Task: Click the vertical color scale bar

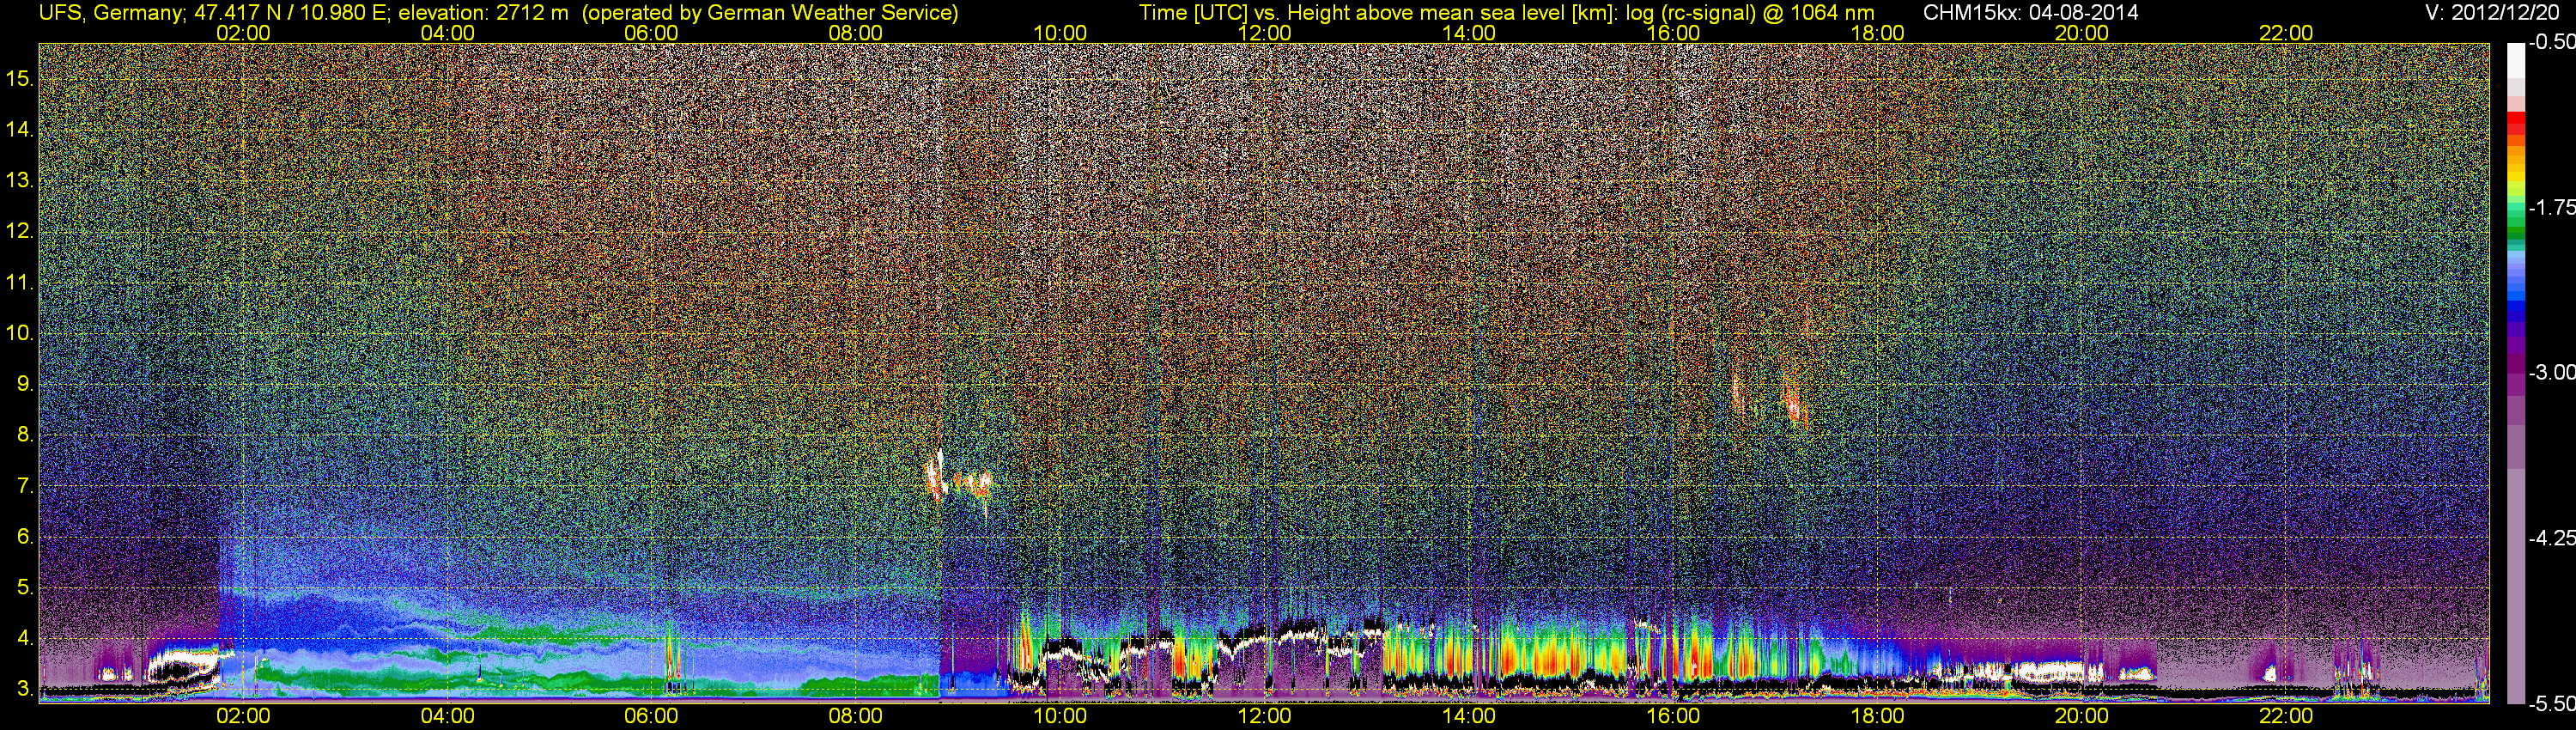Action: (2515, 373)
